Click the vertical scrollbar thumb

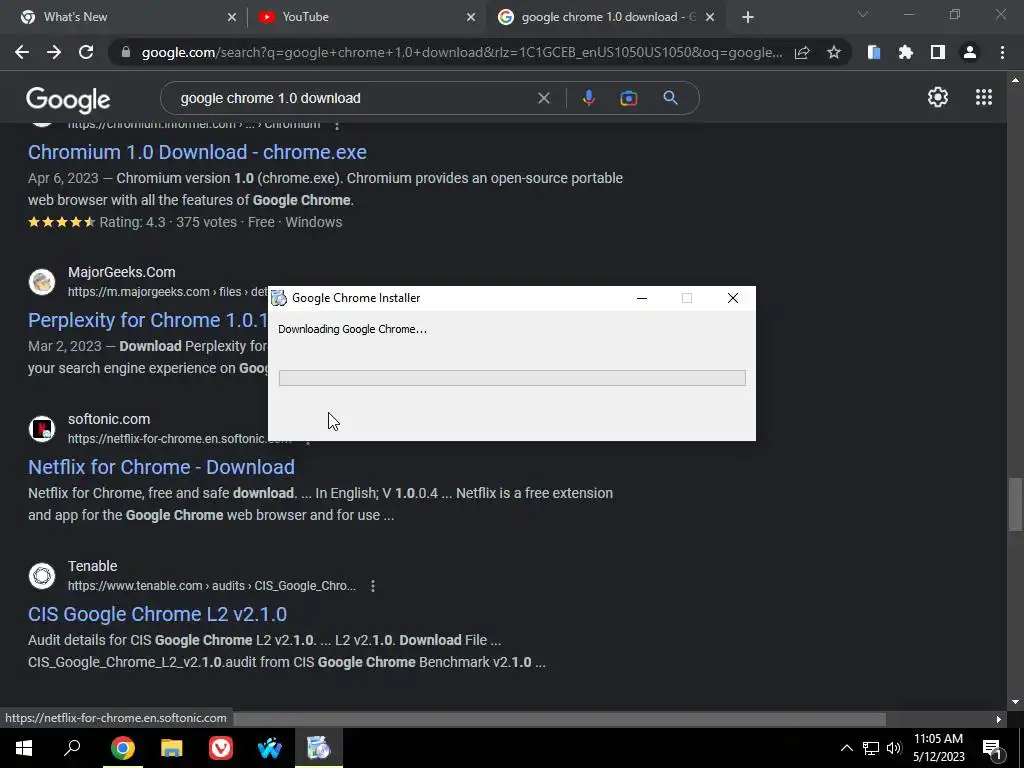click(1015, 505)
